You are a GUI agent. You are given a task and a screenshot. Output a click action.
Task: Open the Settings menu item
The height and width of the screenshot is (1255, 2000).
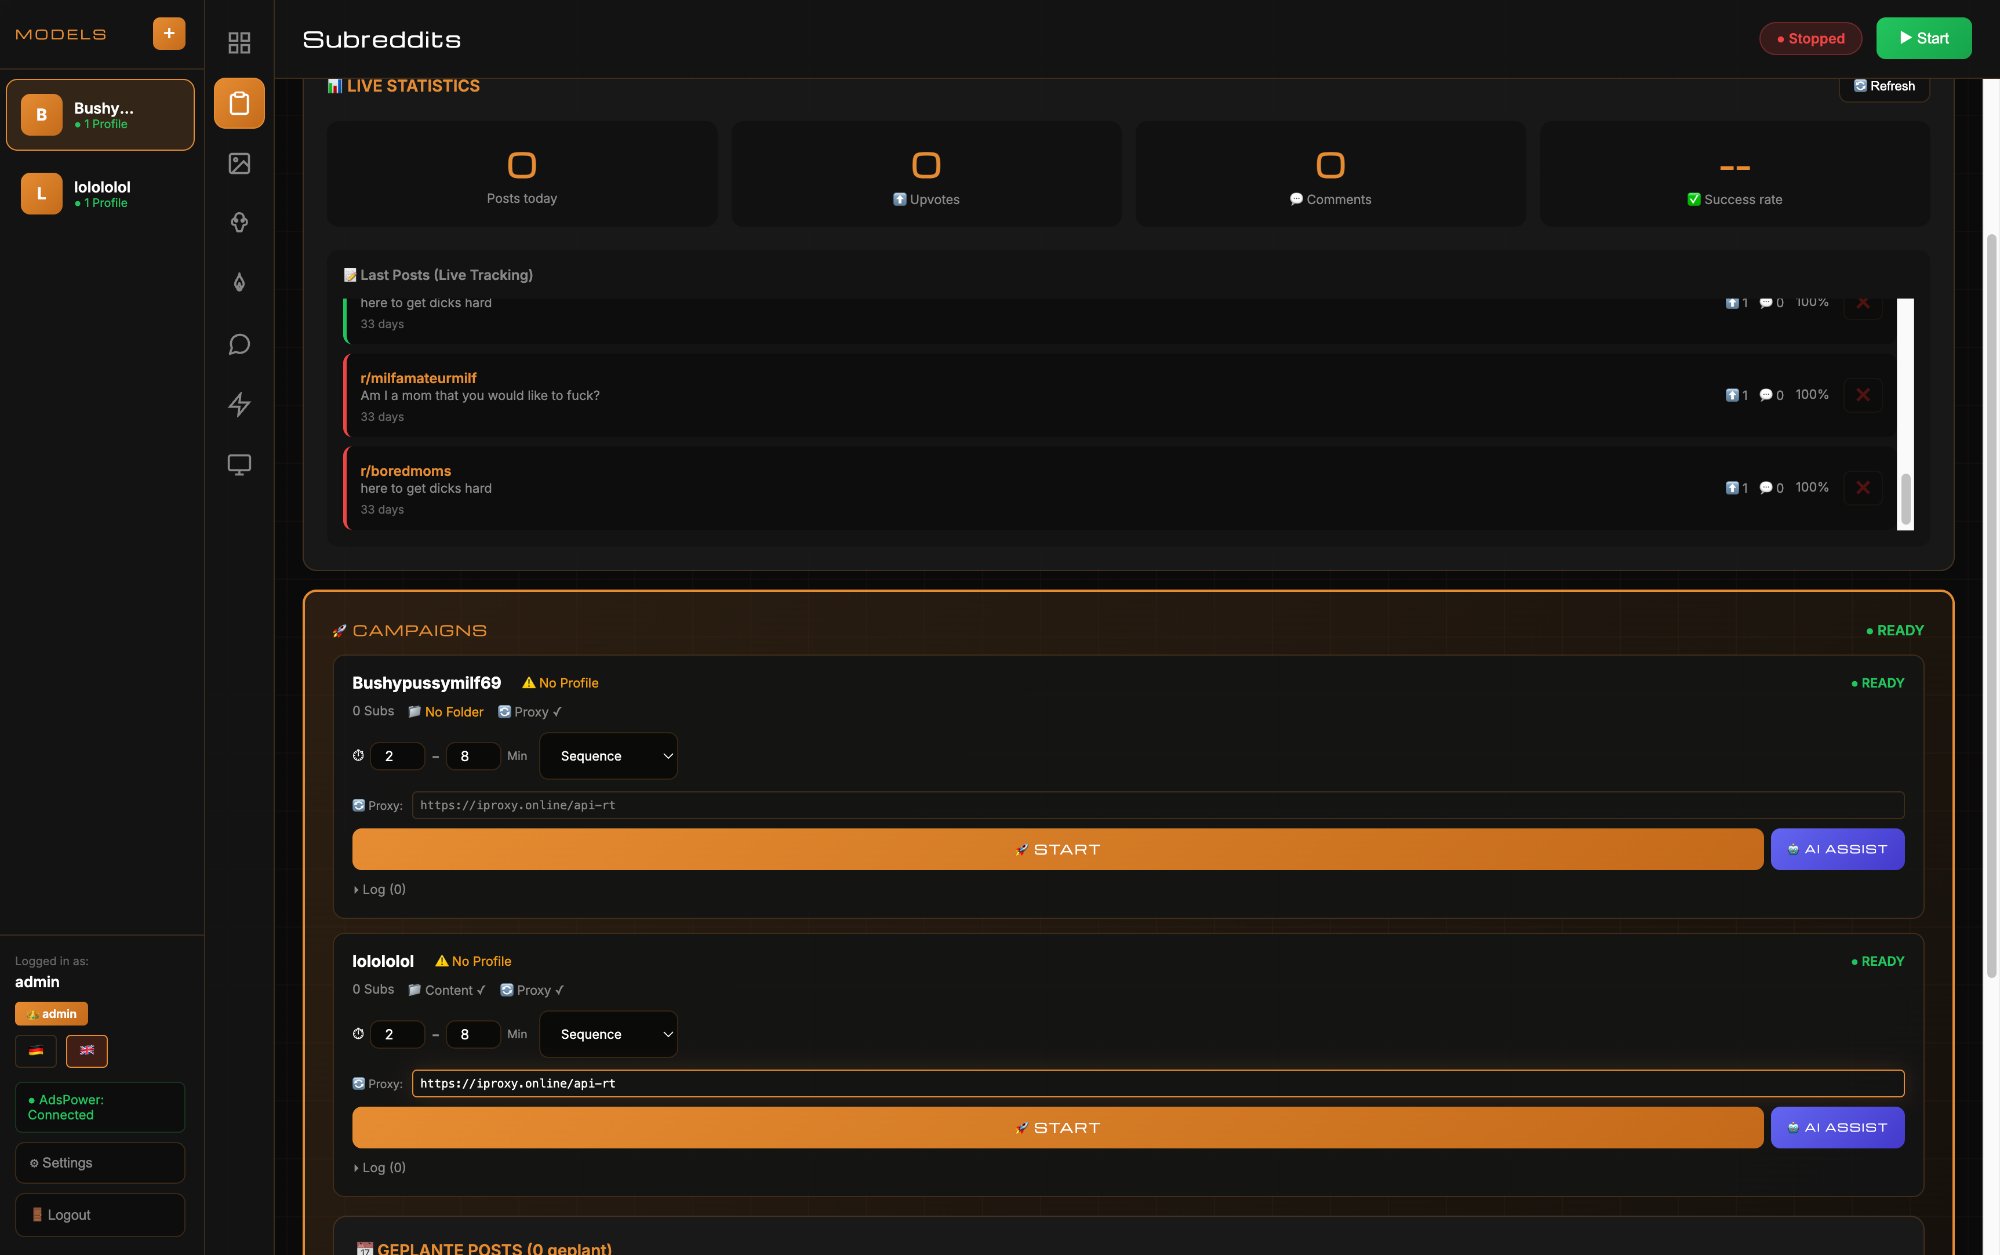click(100, 1163)
